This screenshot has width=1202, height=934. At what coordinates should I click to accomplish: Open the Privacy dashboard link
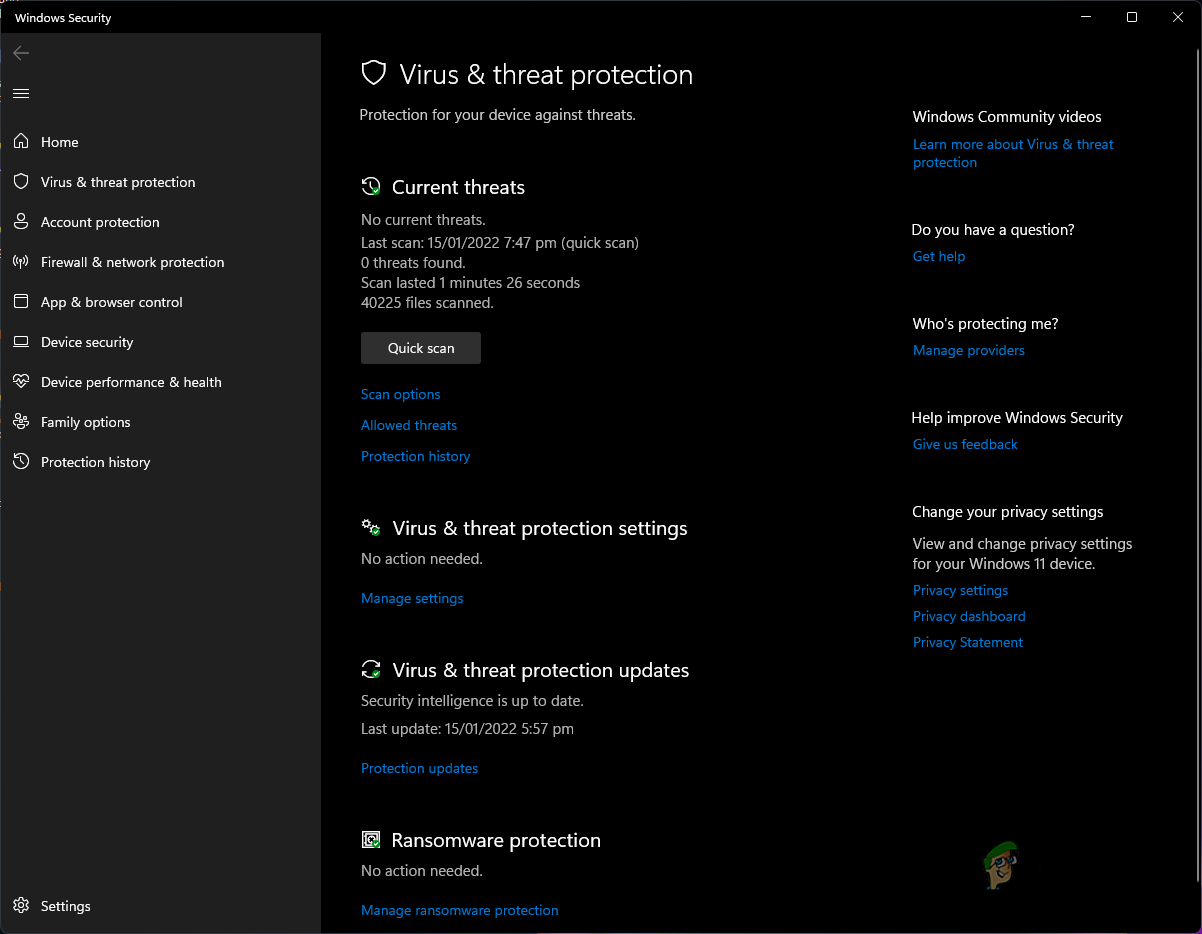969,616
